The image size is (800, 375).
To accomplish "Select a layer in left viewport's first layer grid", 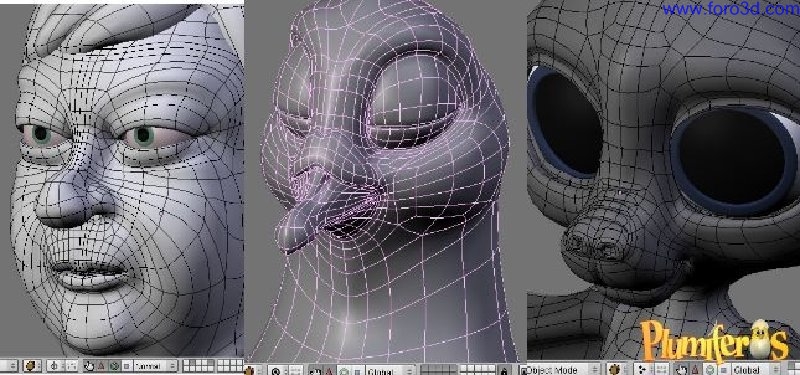I will 198,365.
